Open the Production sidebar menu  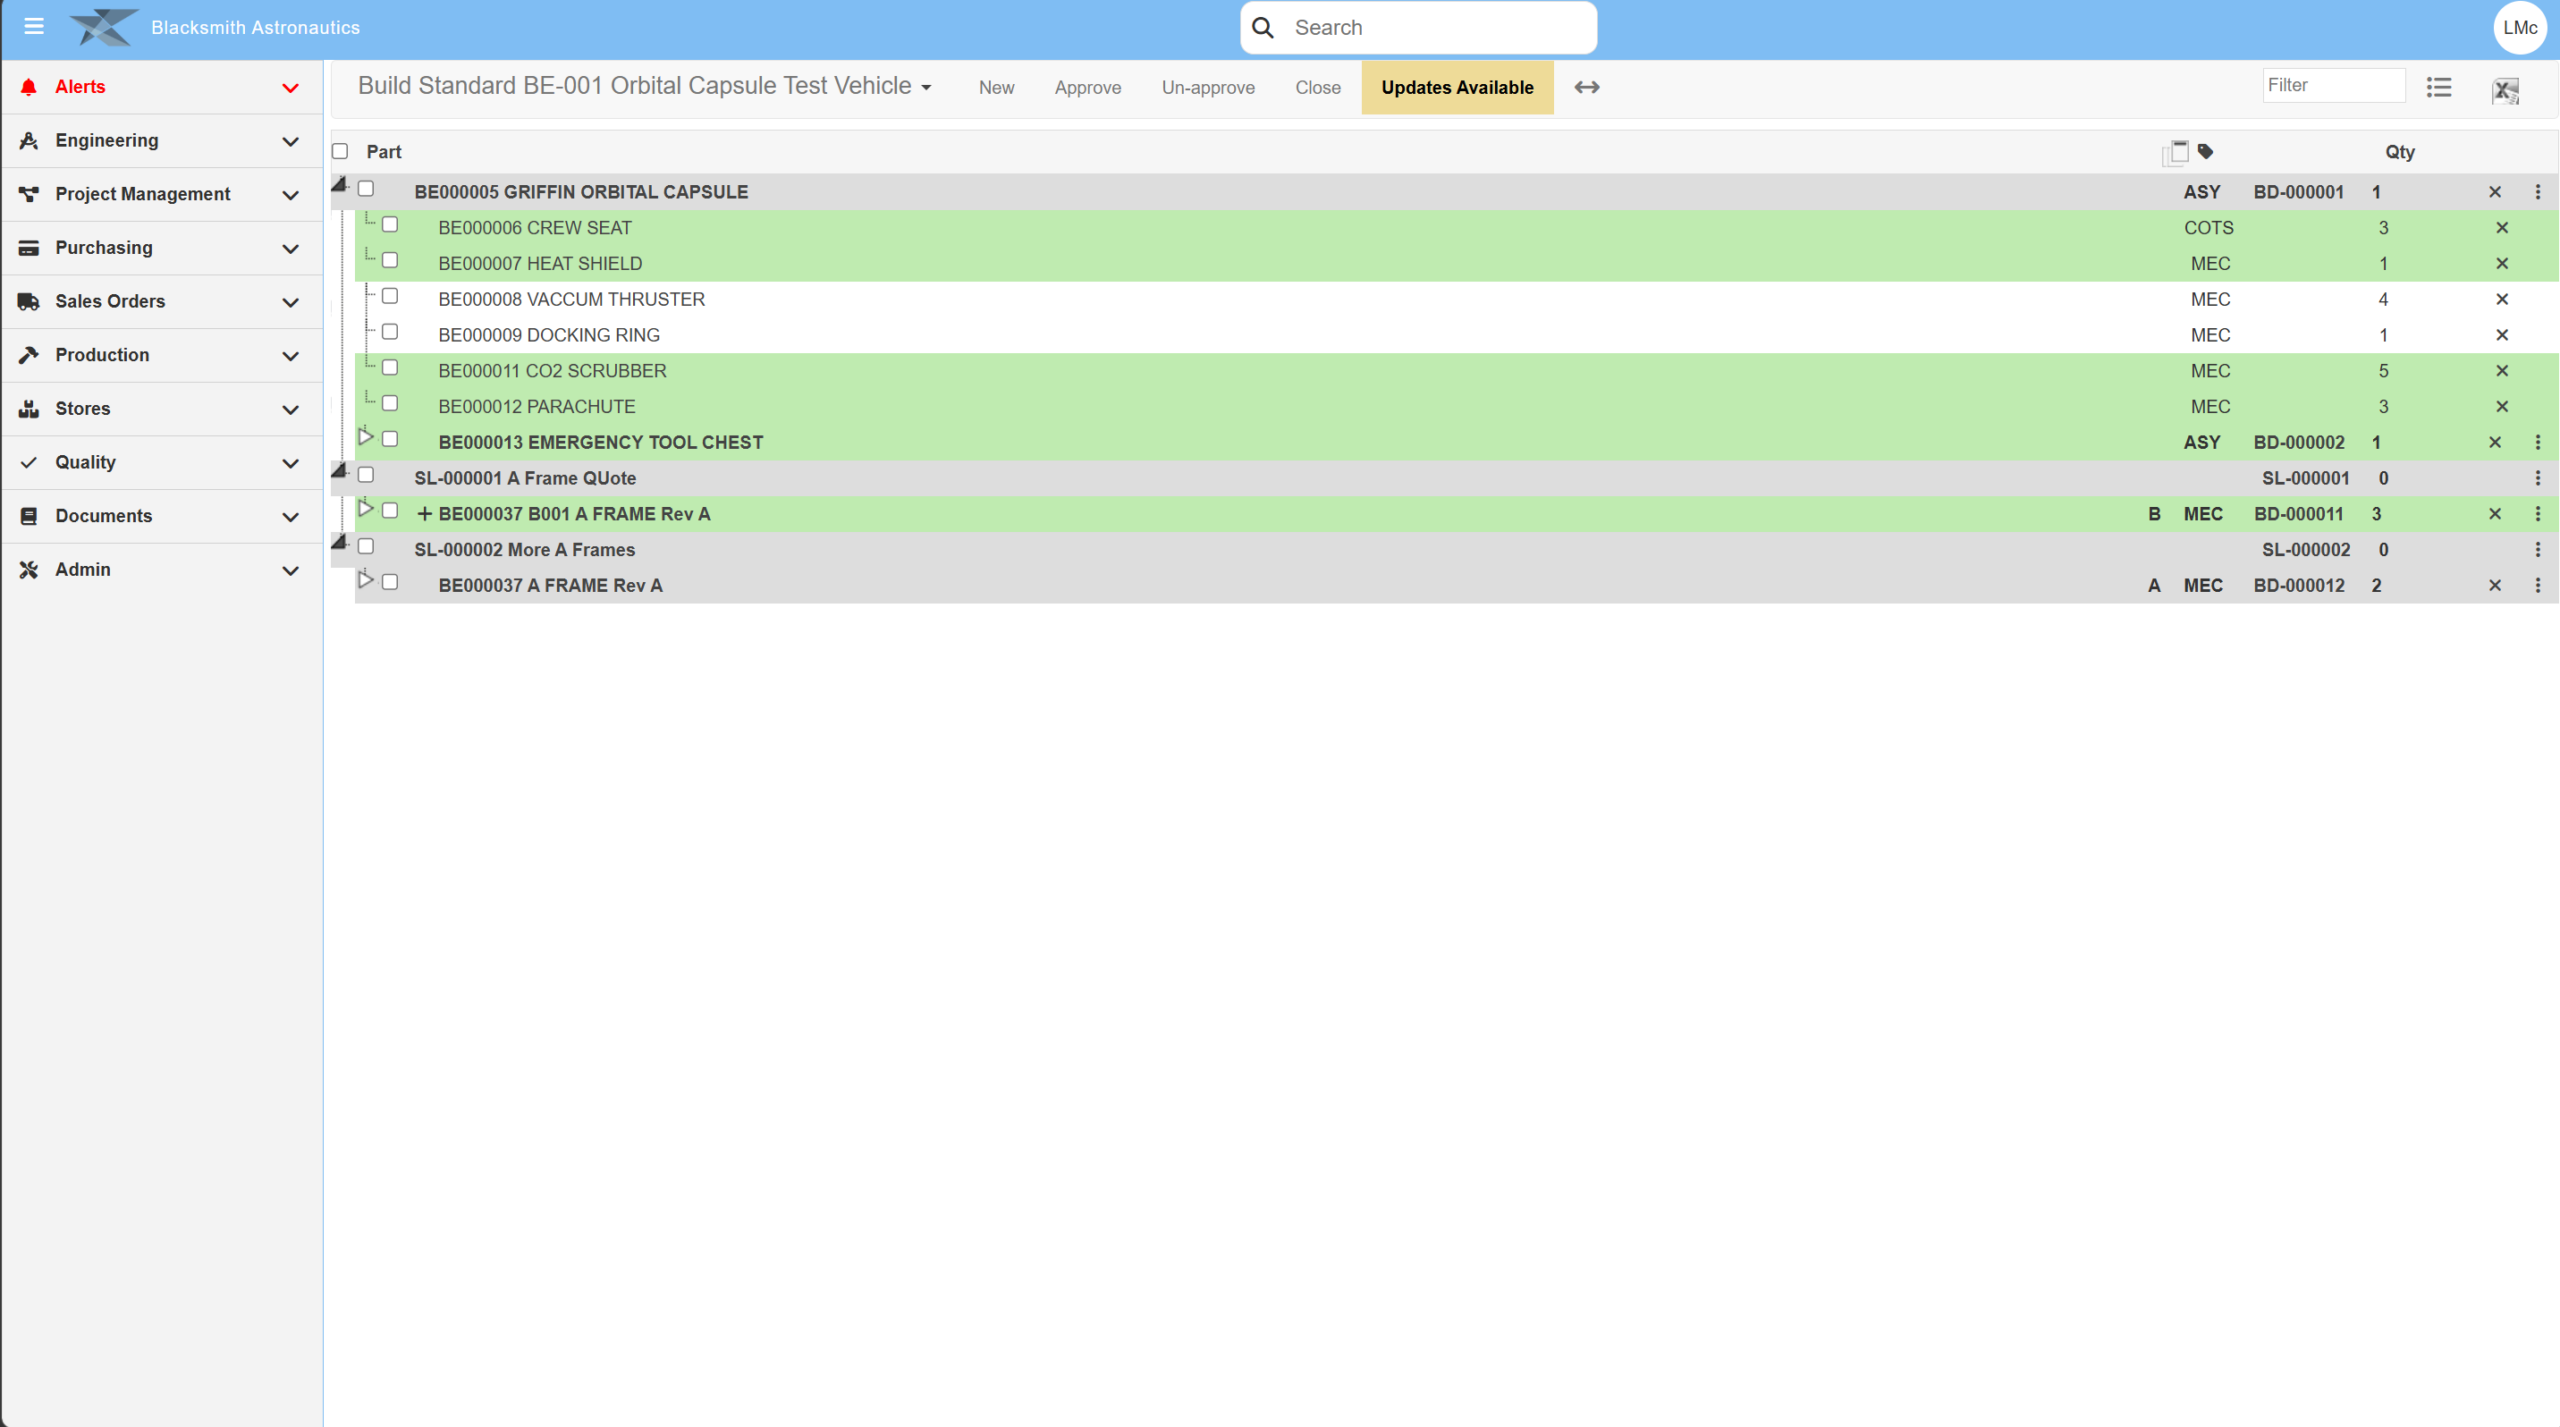[x=161, y=355]
